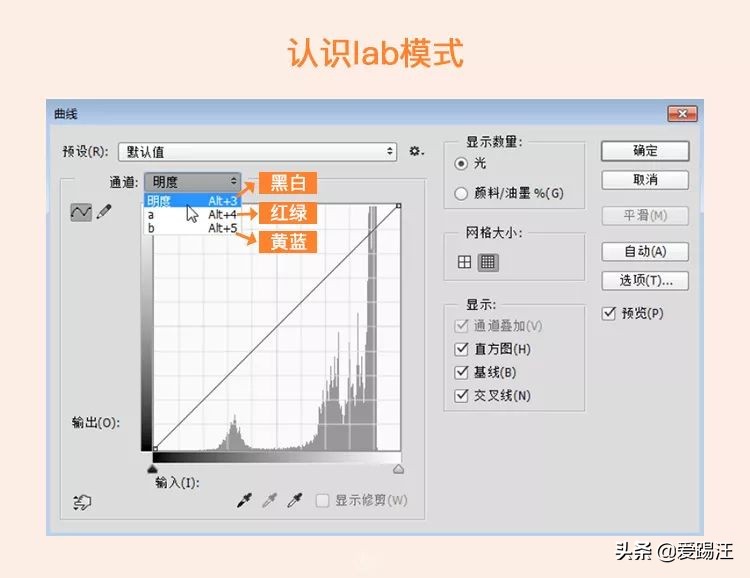Toggle the 预览(P) checkbox
The height and width of the screenshot is (578, 750).
pos(608,313)
